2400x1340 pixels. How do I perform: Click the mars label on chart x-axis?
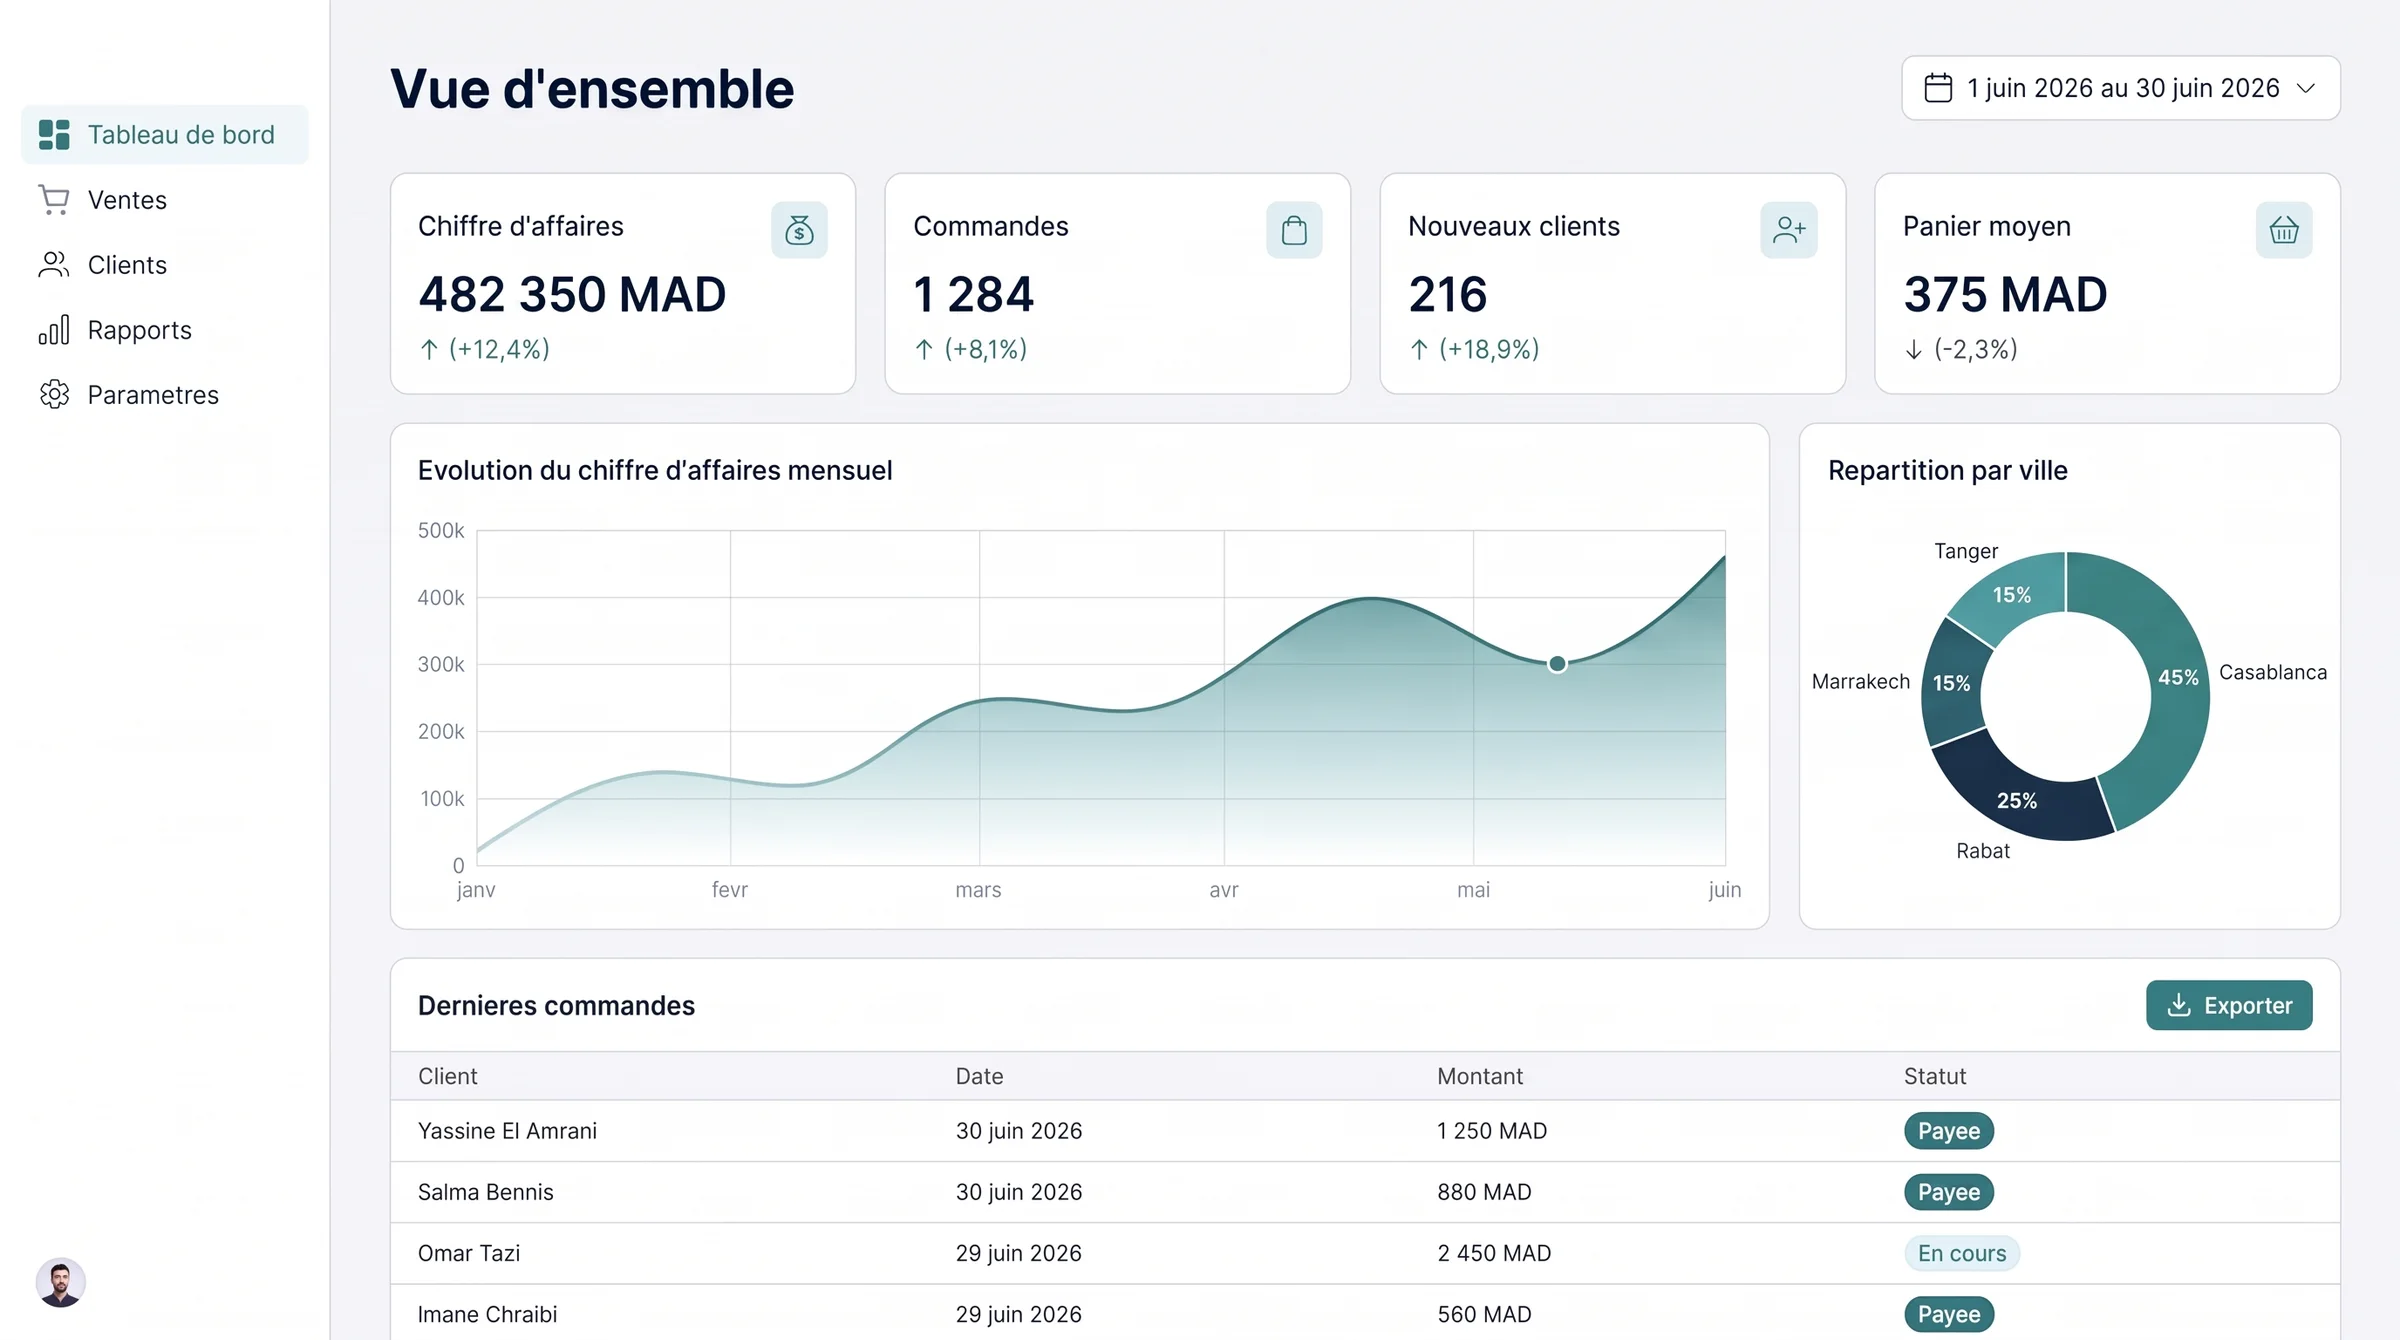(x=978, y=890)
